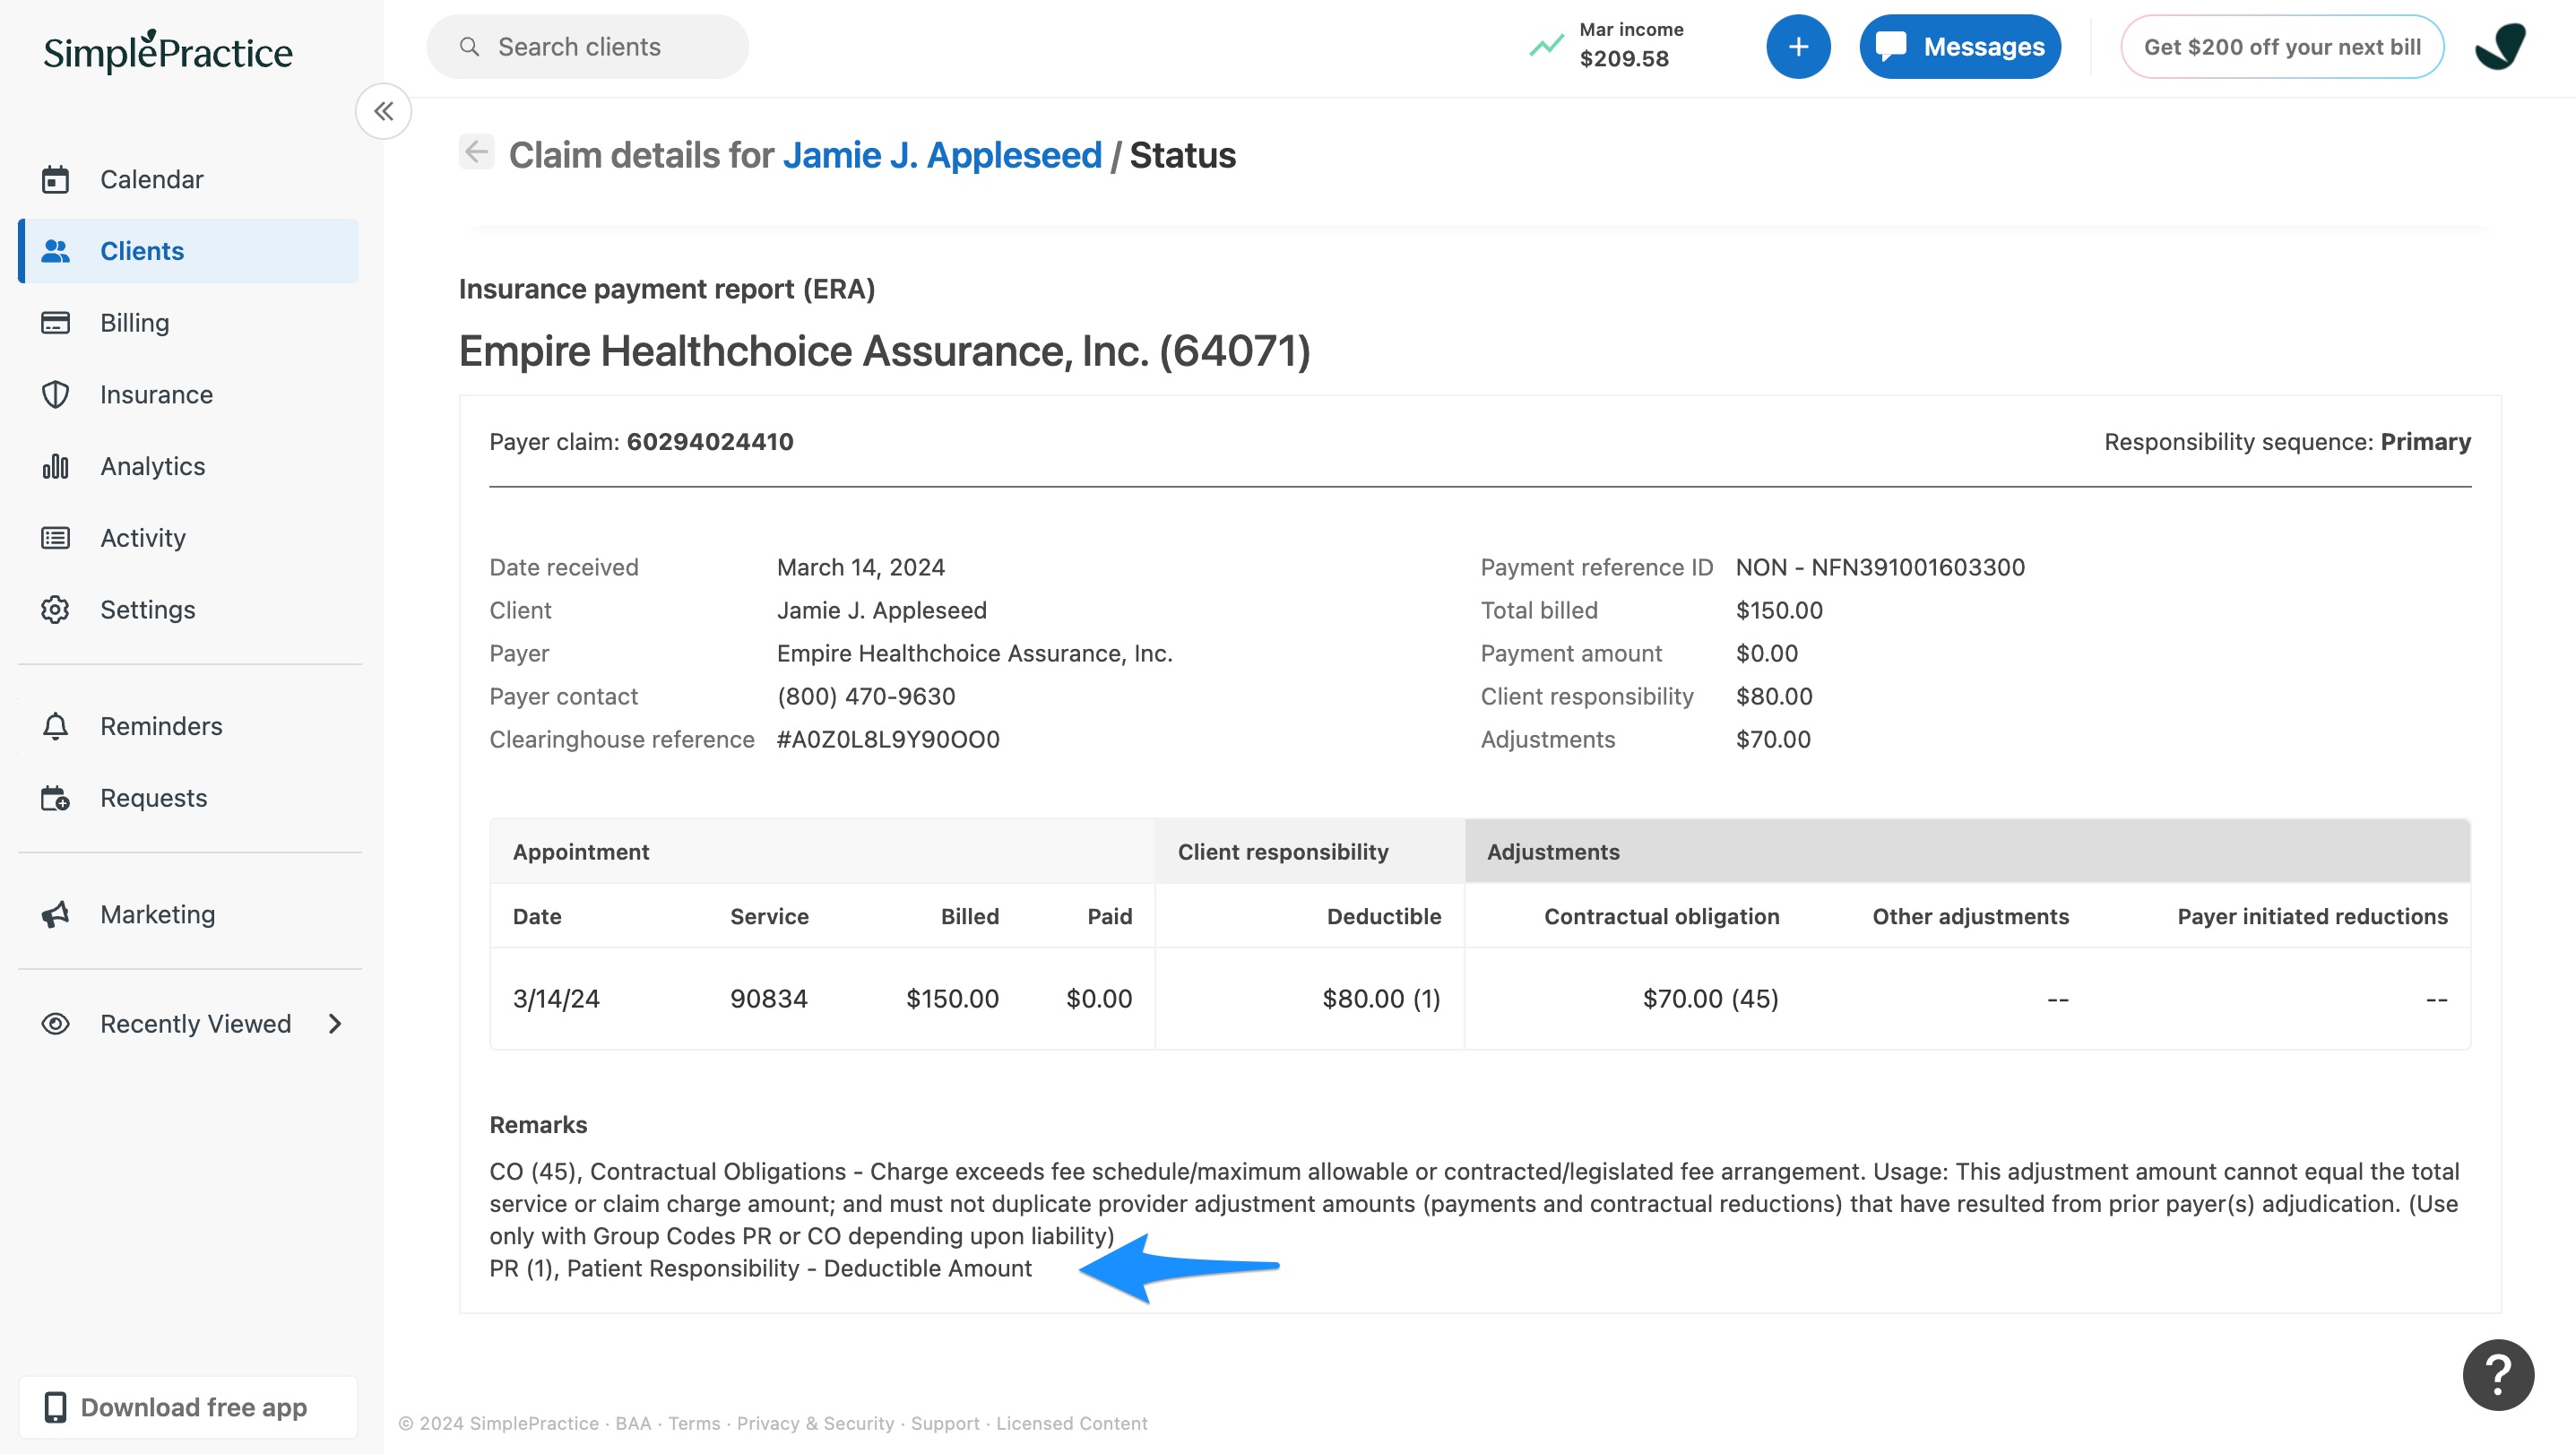Click the search magnifier icon

469,47
